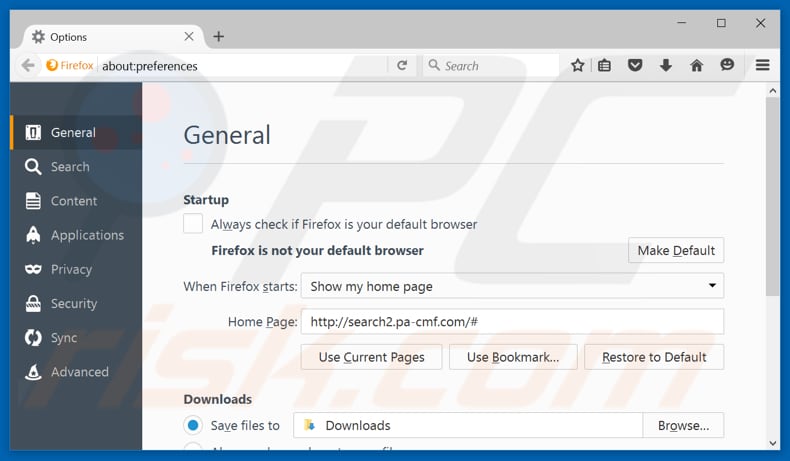Viewport: 790px width, 461px height.
Task: Click the Use Bookmark... button
Action: [513, 357]
